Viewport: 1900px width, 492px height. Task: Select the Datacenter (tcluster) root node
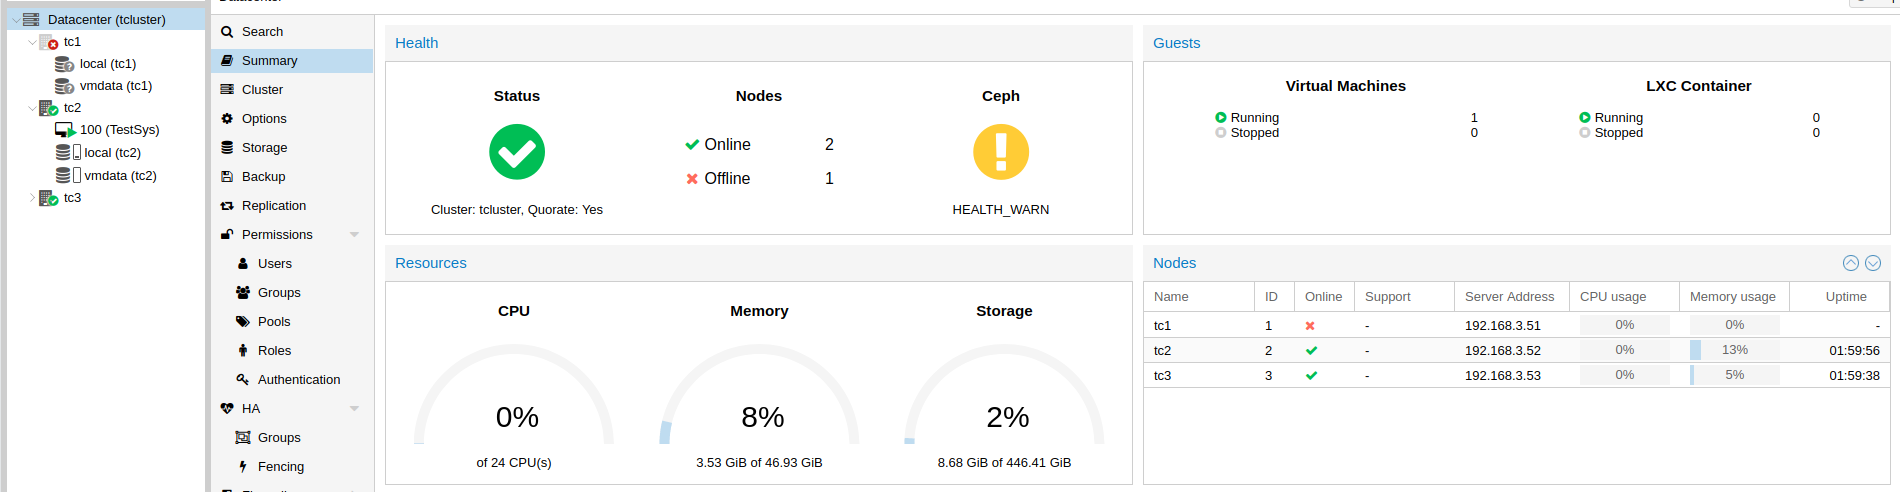(106, 19)
